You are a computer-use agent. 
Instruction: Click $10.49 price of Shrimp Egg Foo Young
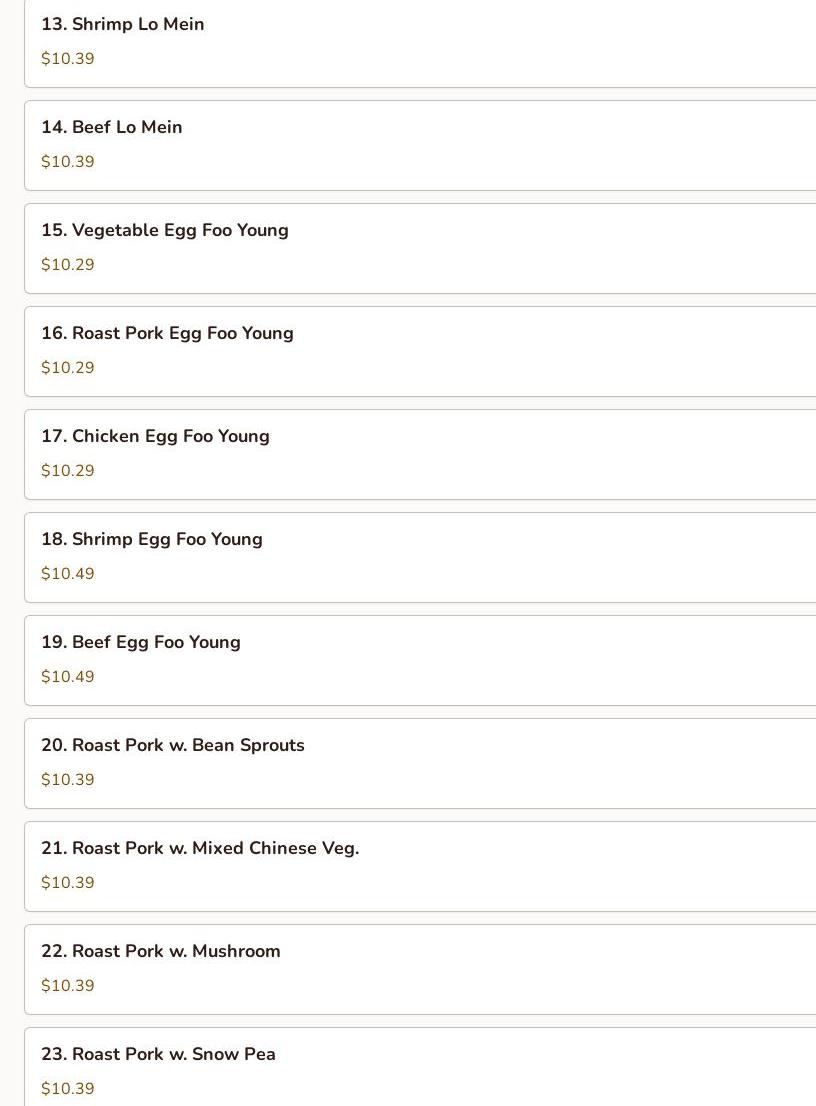pyautogui.click(x=68, y=573)
